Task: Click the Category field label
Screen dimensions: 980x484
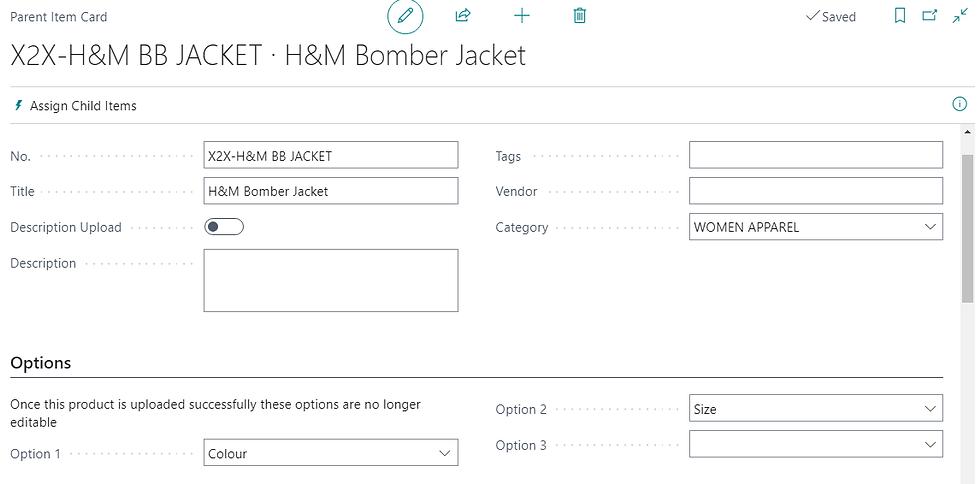Action: pyautogui.click(x=522, y=227)
